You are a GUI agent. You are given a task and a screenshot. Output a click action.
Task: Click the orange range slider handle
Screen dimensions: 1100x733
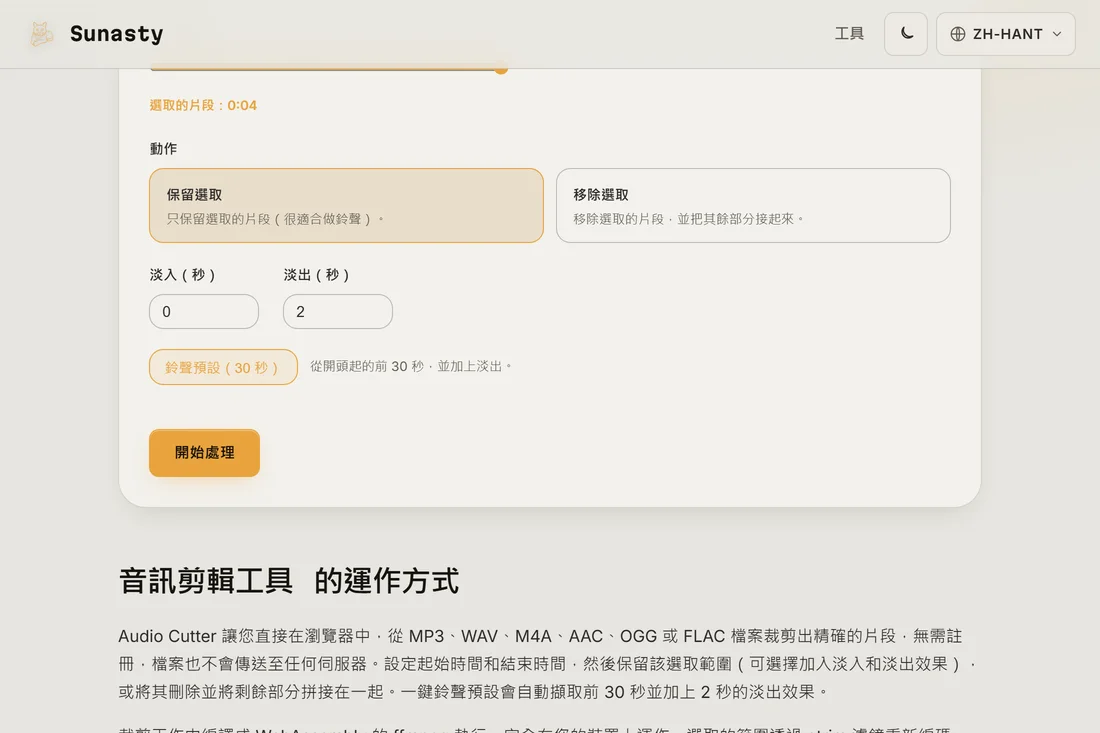click(x=501, y=69)
